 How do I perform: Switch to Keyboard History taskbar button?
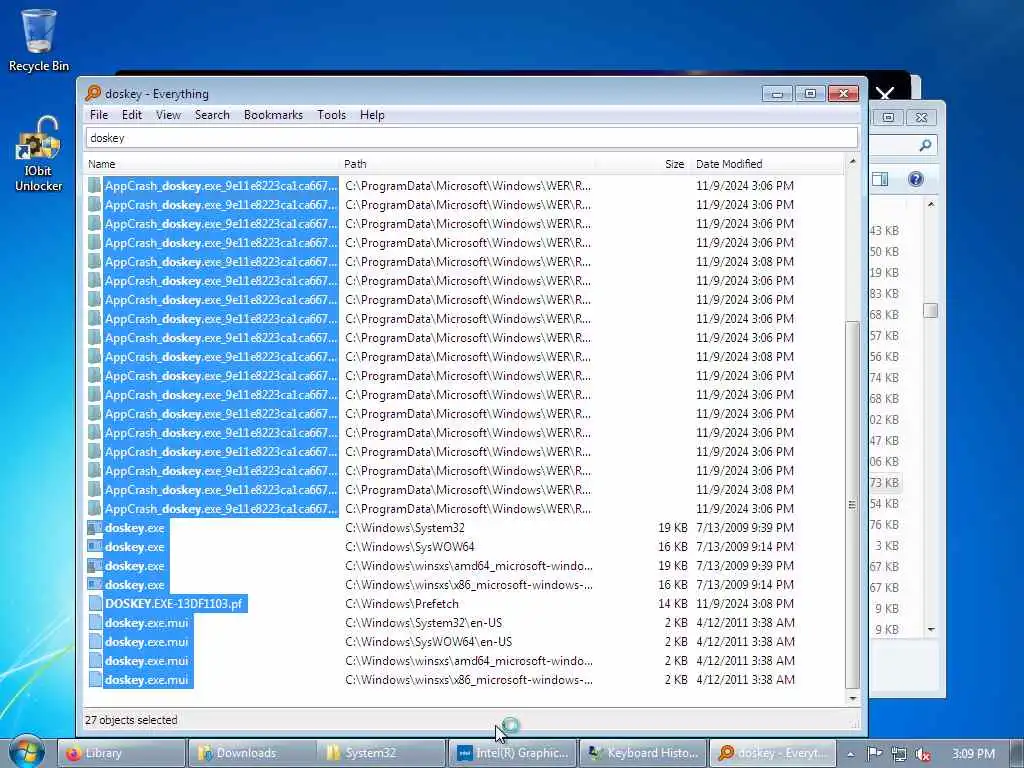click(x=643, y=753)
